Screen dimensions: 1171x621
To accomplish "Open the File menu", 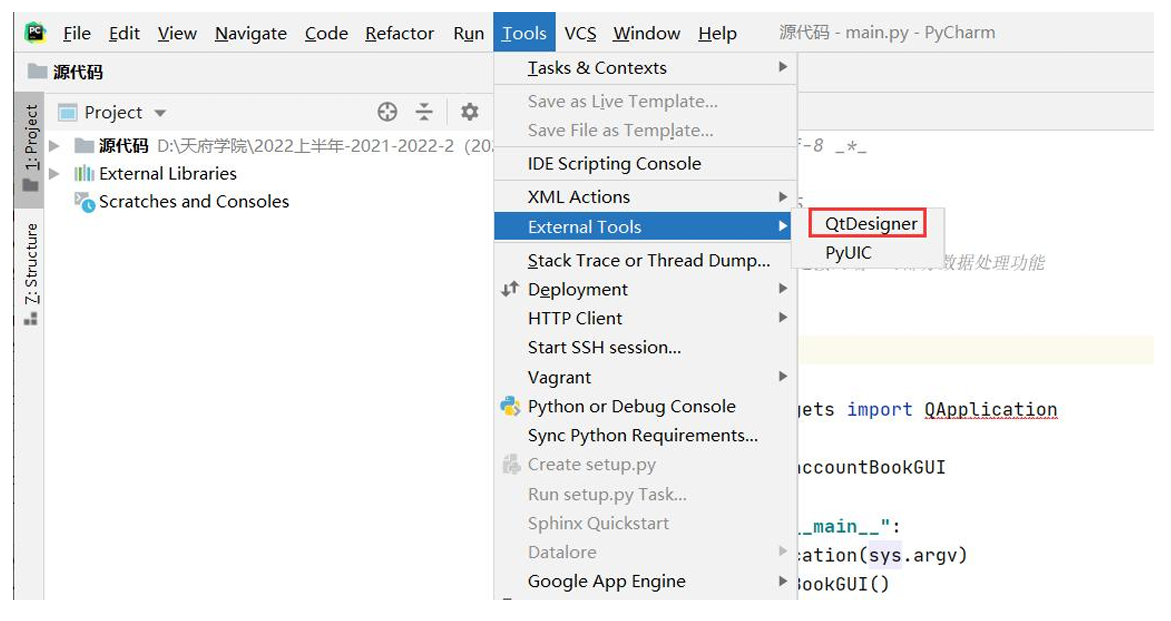I will [x=77, y=34].
